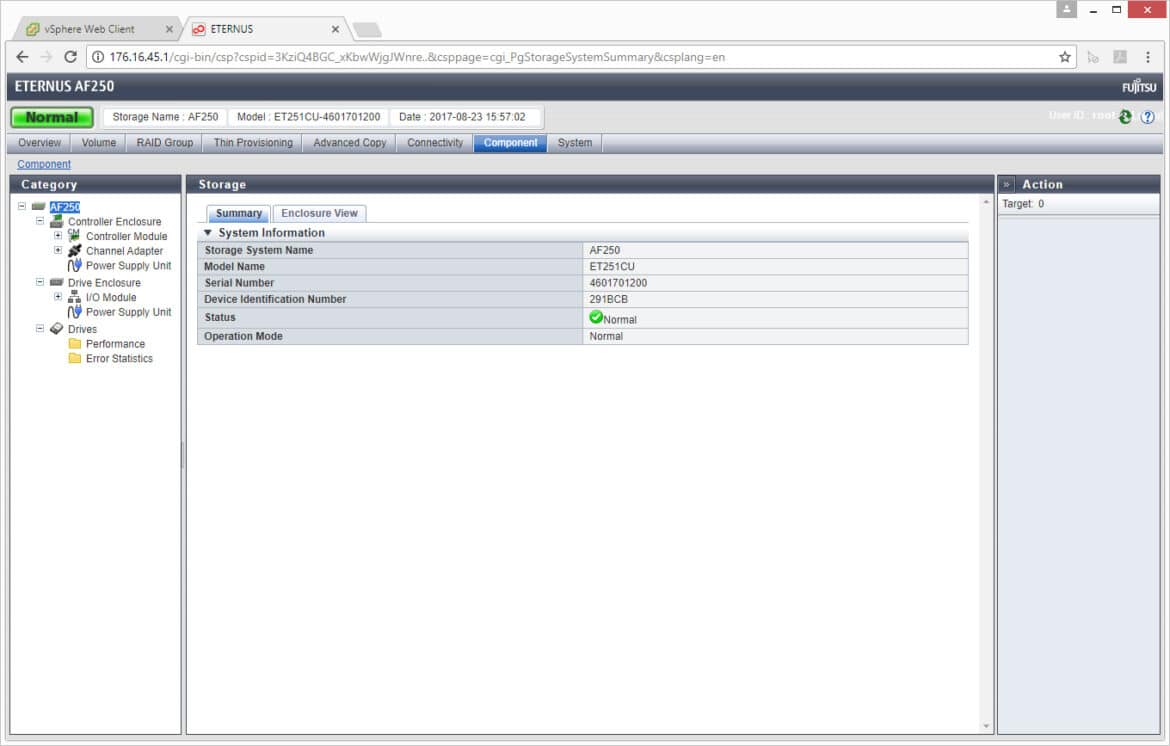
Task: Go back with browser back arrow
Action: [x=22, y=57]
